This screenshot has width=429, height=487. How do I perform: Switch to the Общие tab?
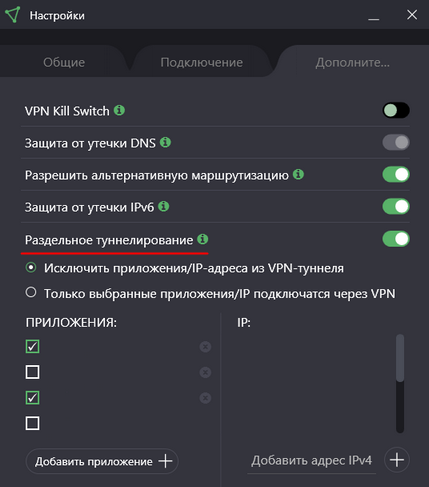click(64, 62)
